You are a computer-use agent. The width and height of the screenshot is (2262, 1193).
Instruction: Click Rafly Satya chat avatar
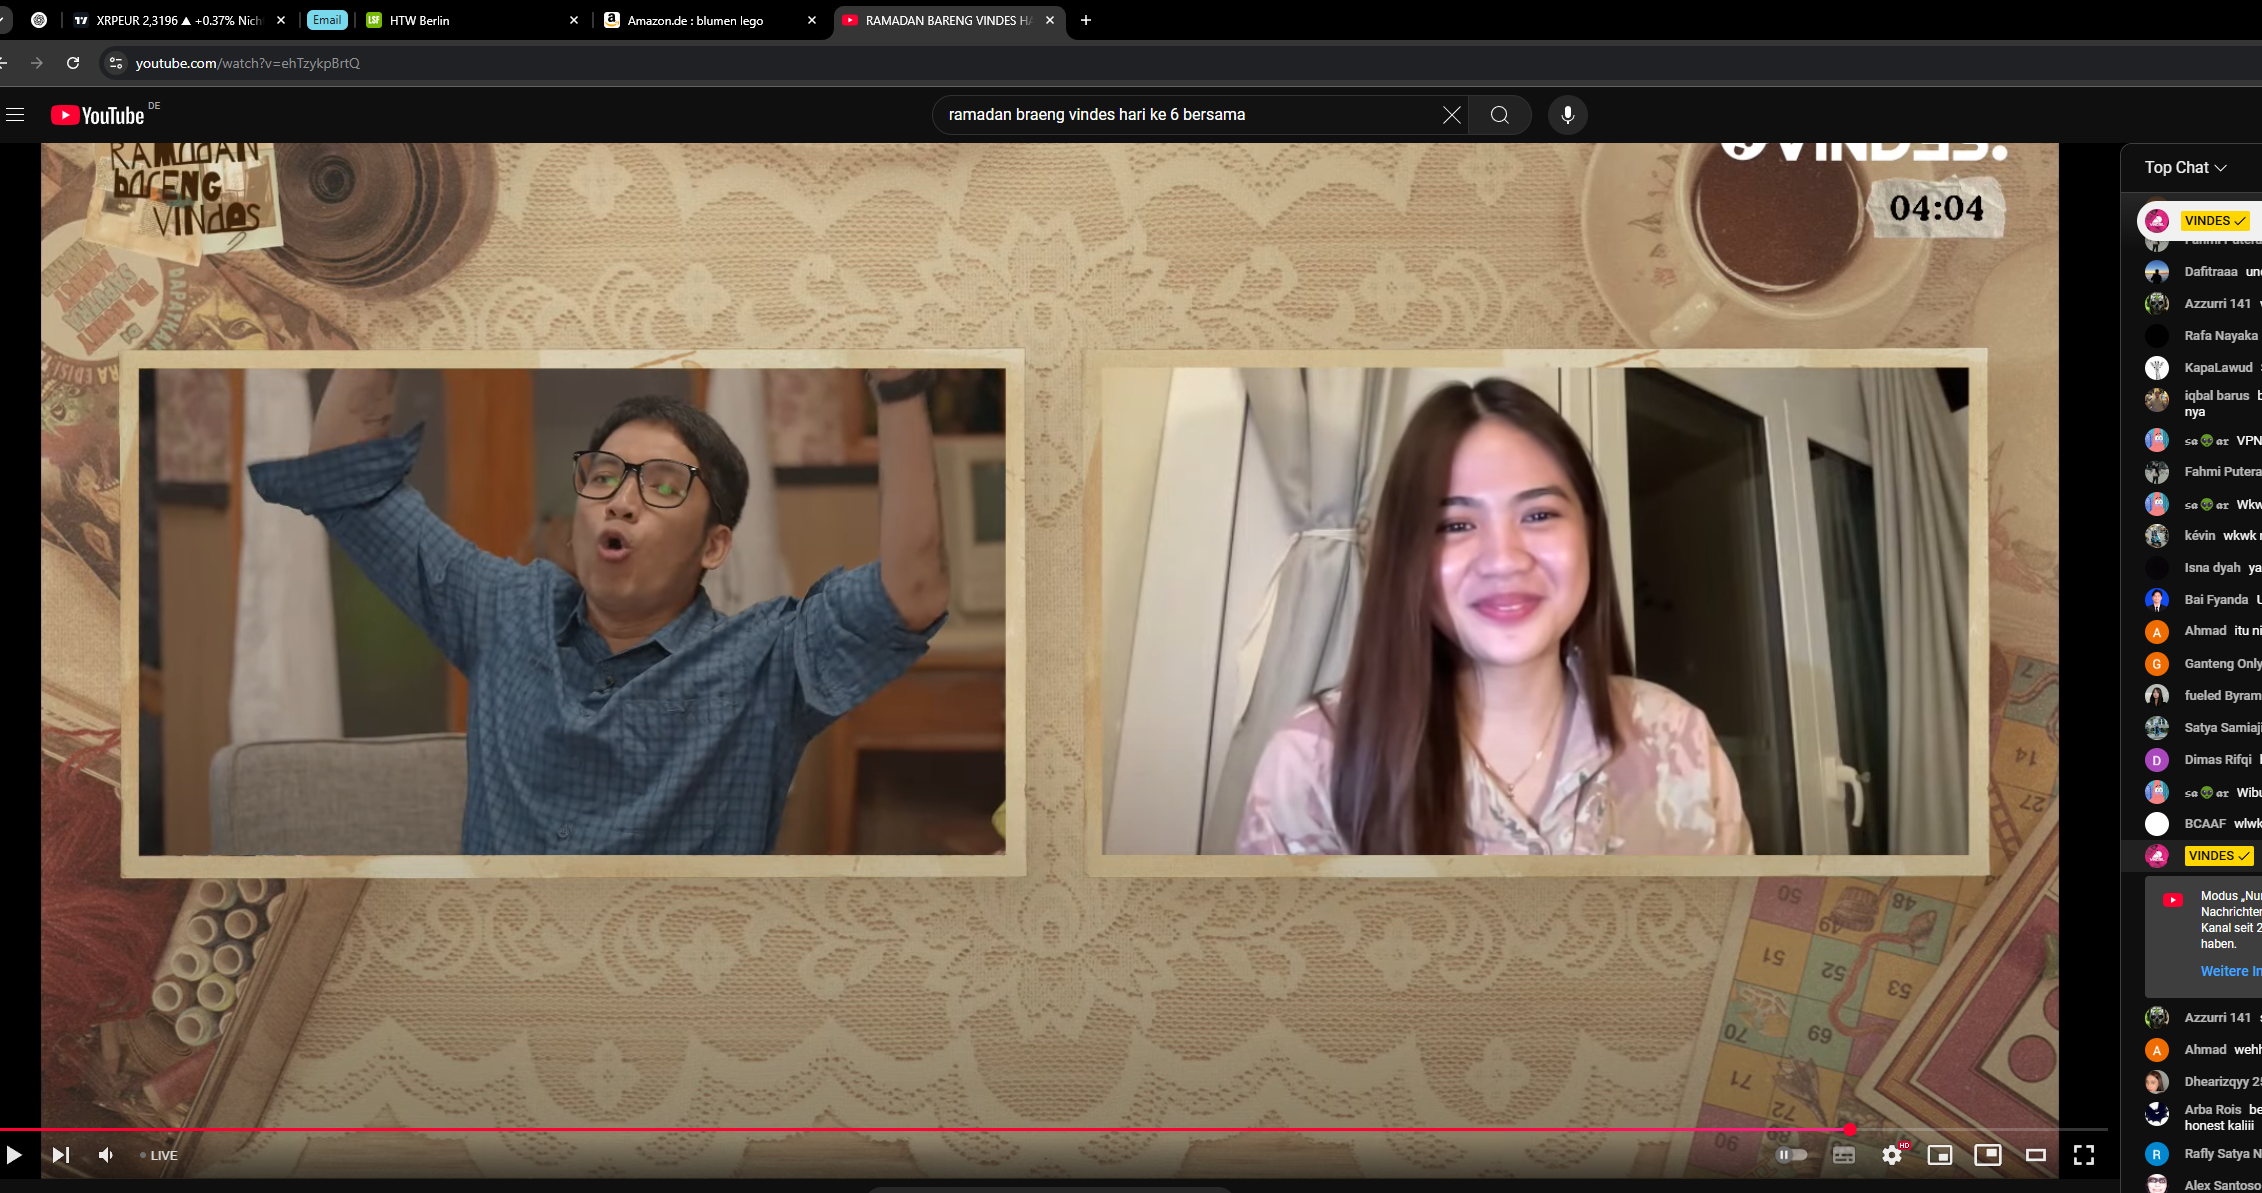[2157, 1154]
